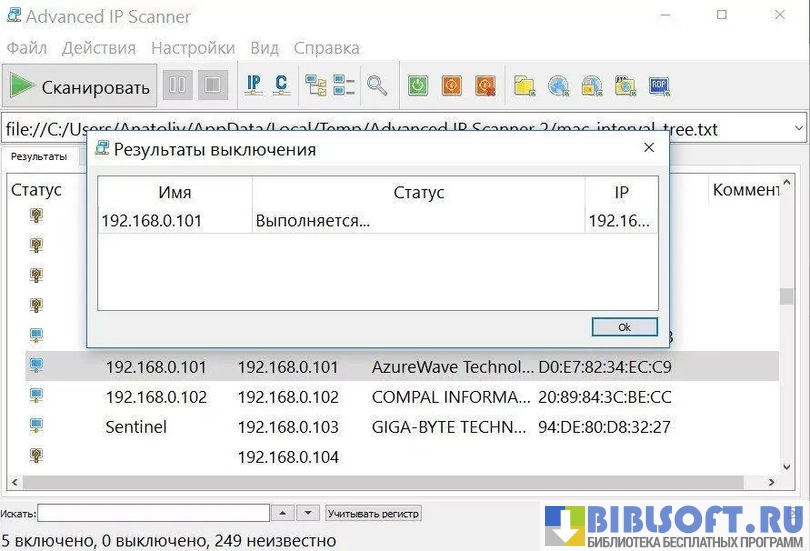This screenshot has height=551, width=810.
Task: Click the search next down arrow
Action: [x=308, y=513]
